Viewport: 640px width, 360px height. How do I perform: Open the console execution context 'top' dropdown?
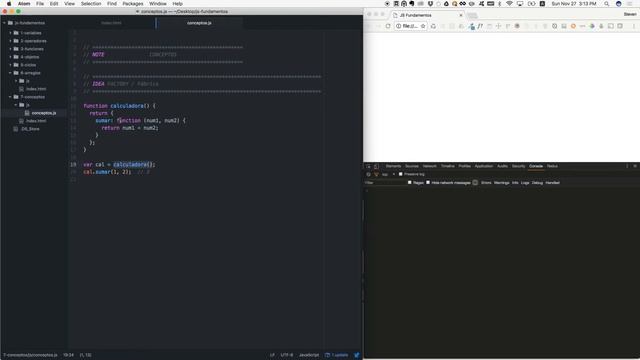(388, 174)
